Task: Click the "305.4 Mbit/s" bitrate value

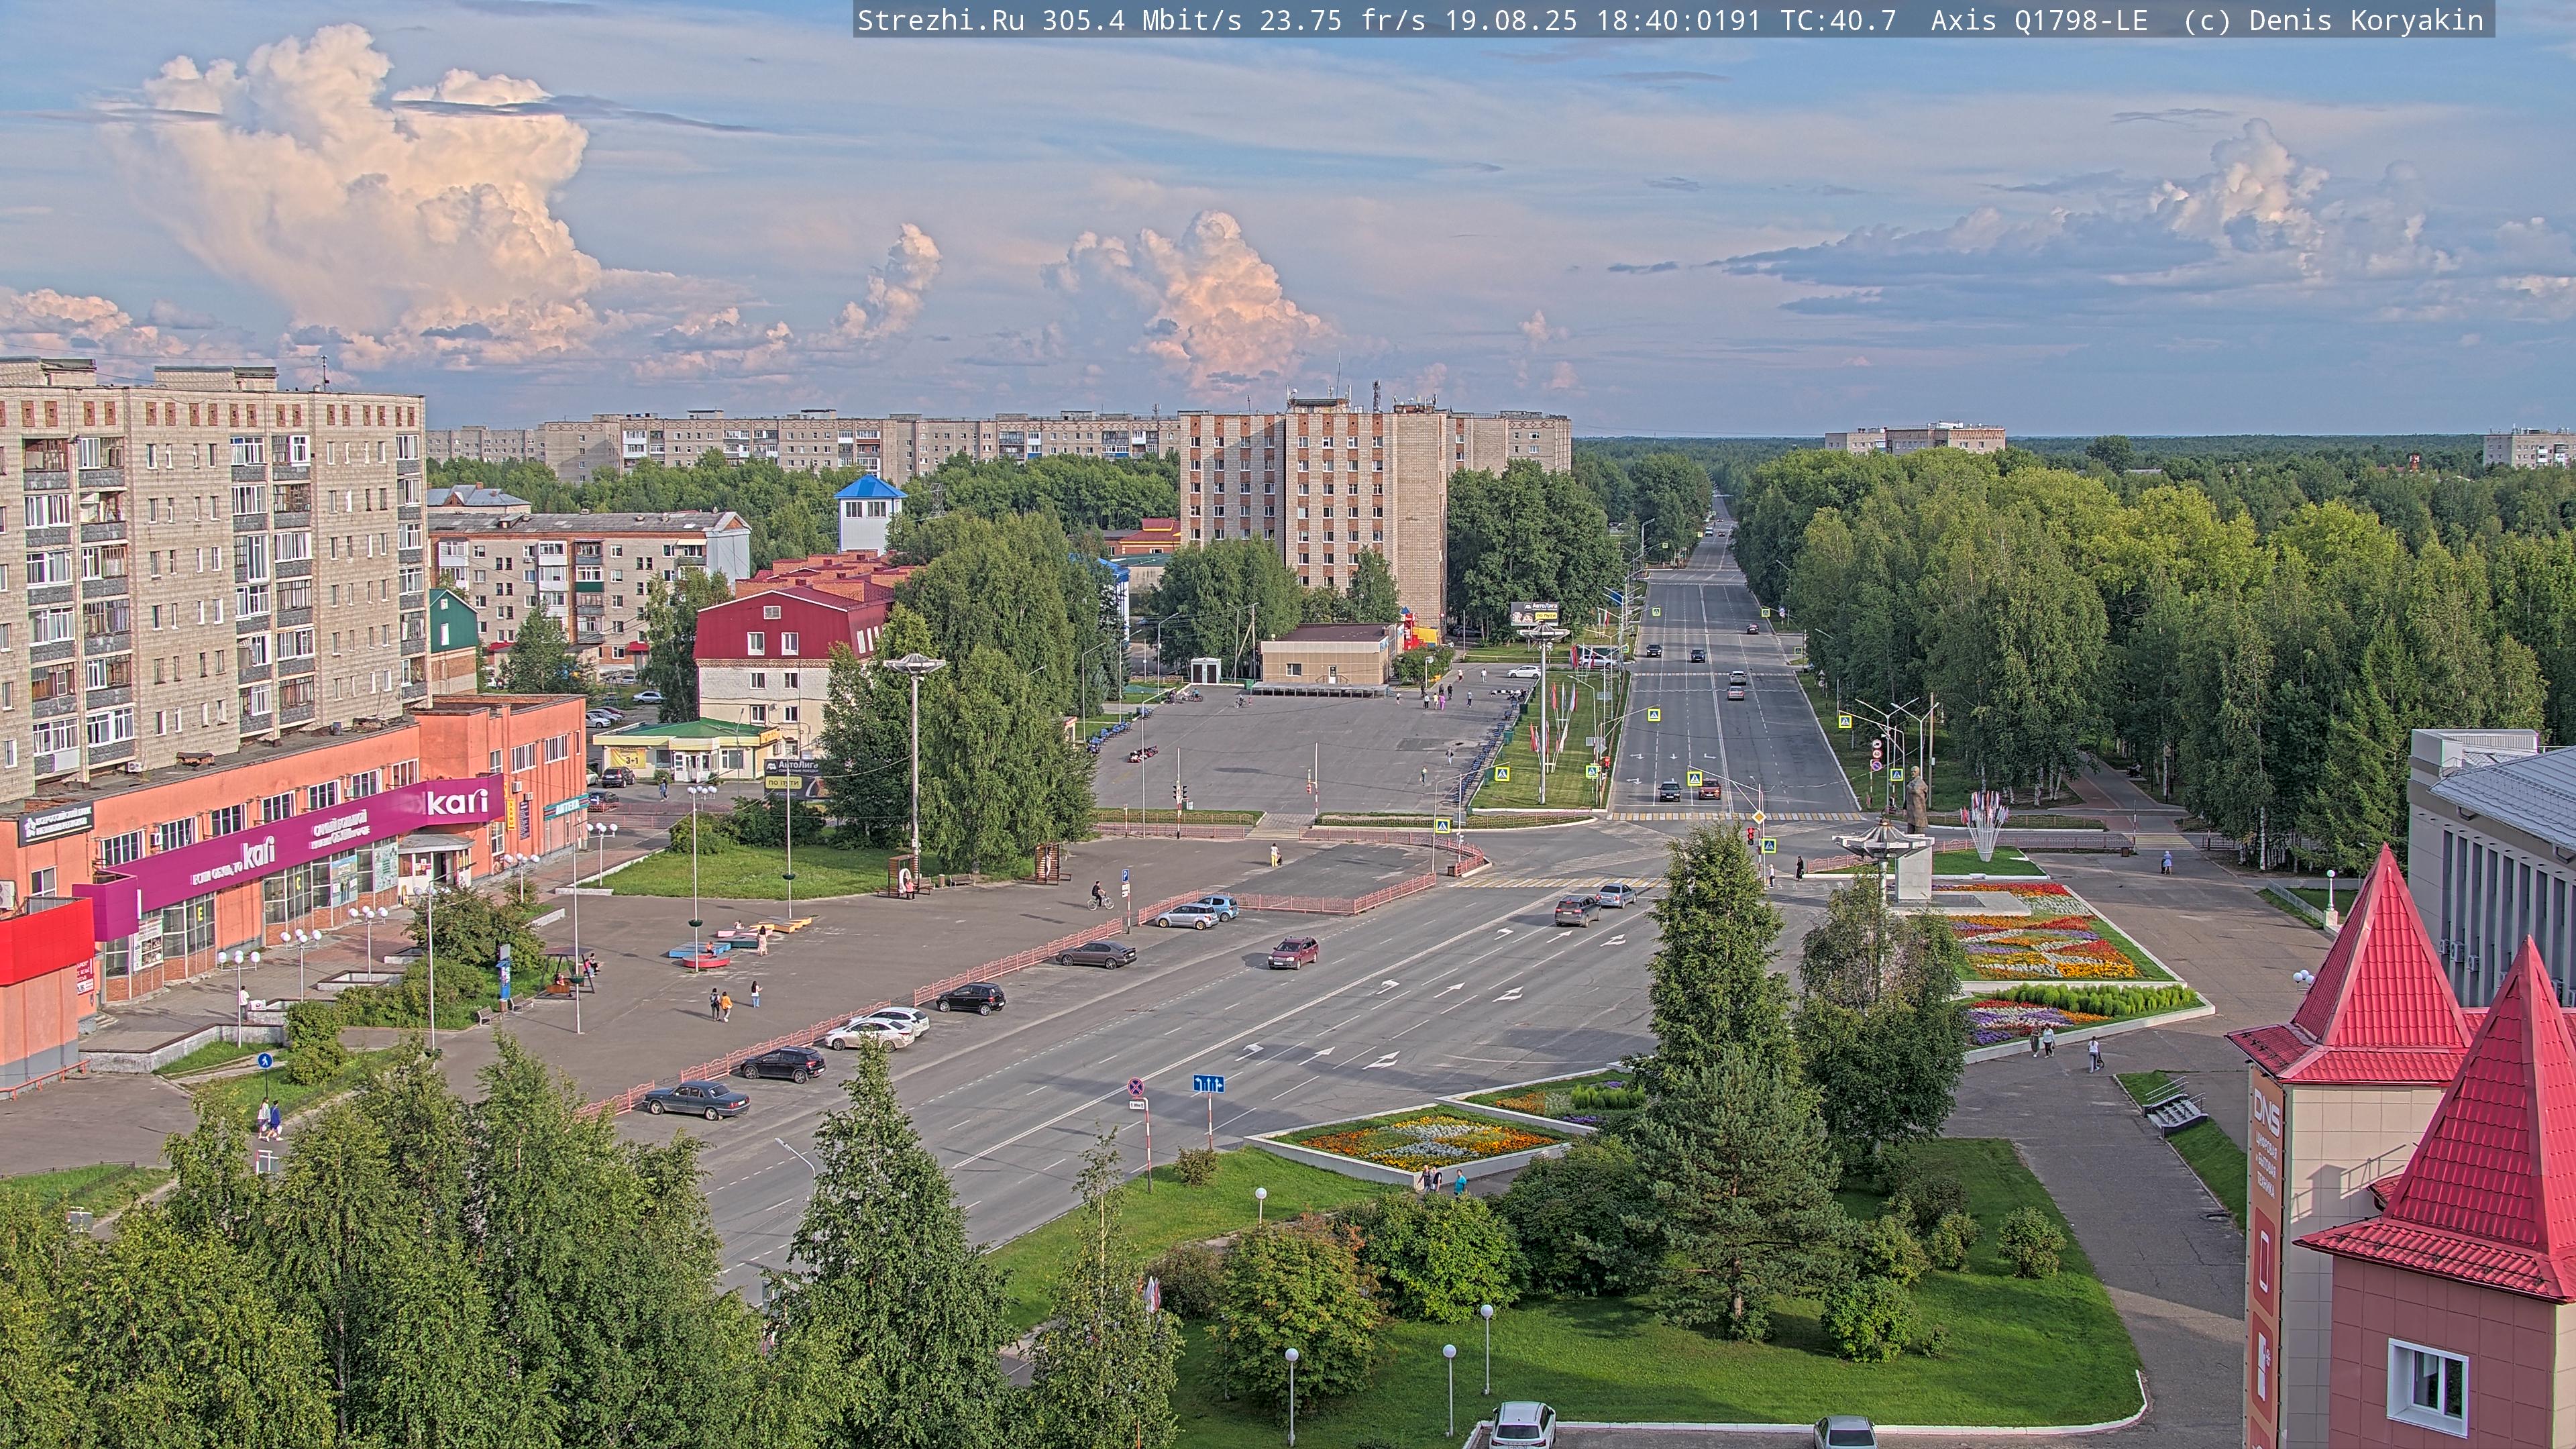Action: [x=1142, y=20]
